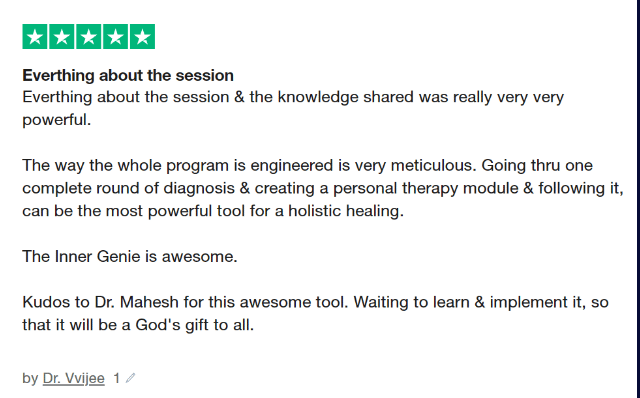
Task: Click the fifth (last) rating star
Action: point(142,36)
